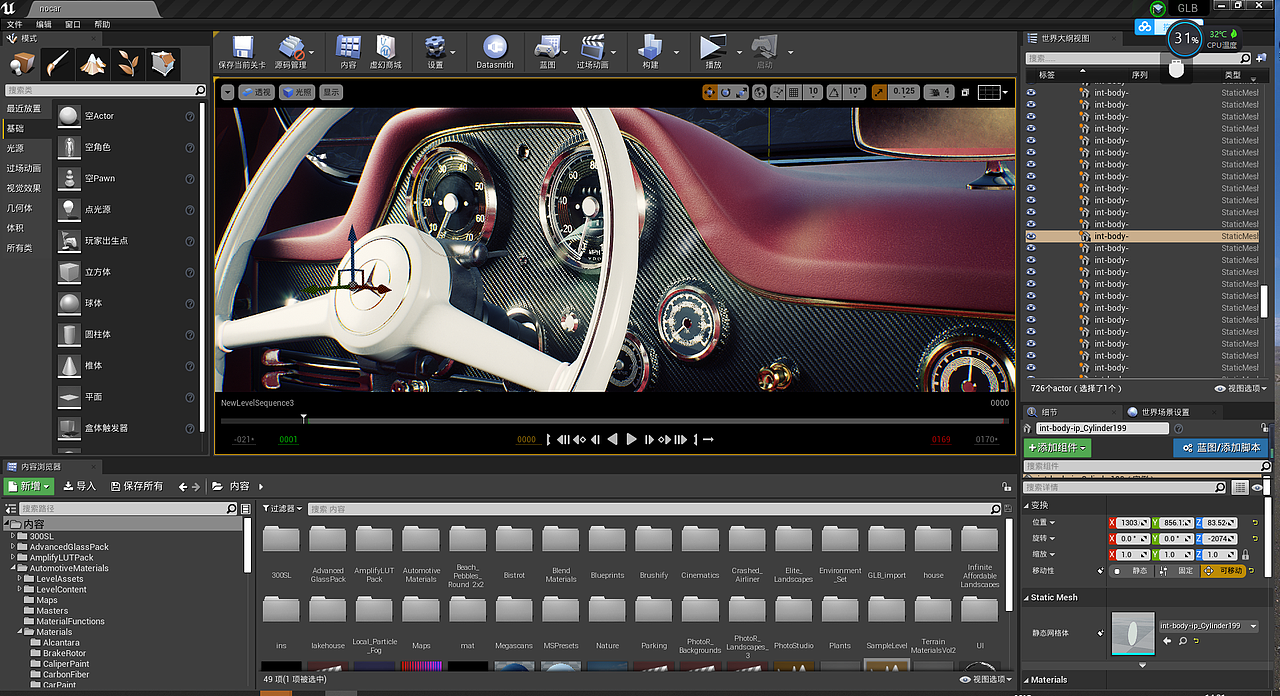
Task: Set mobility to Static (静态)
Action: coord(1131,571)
